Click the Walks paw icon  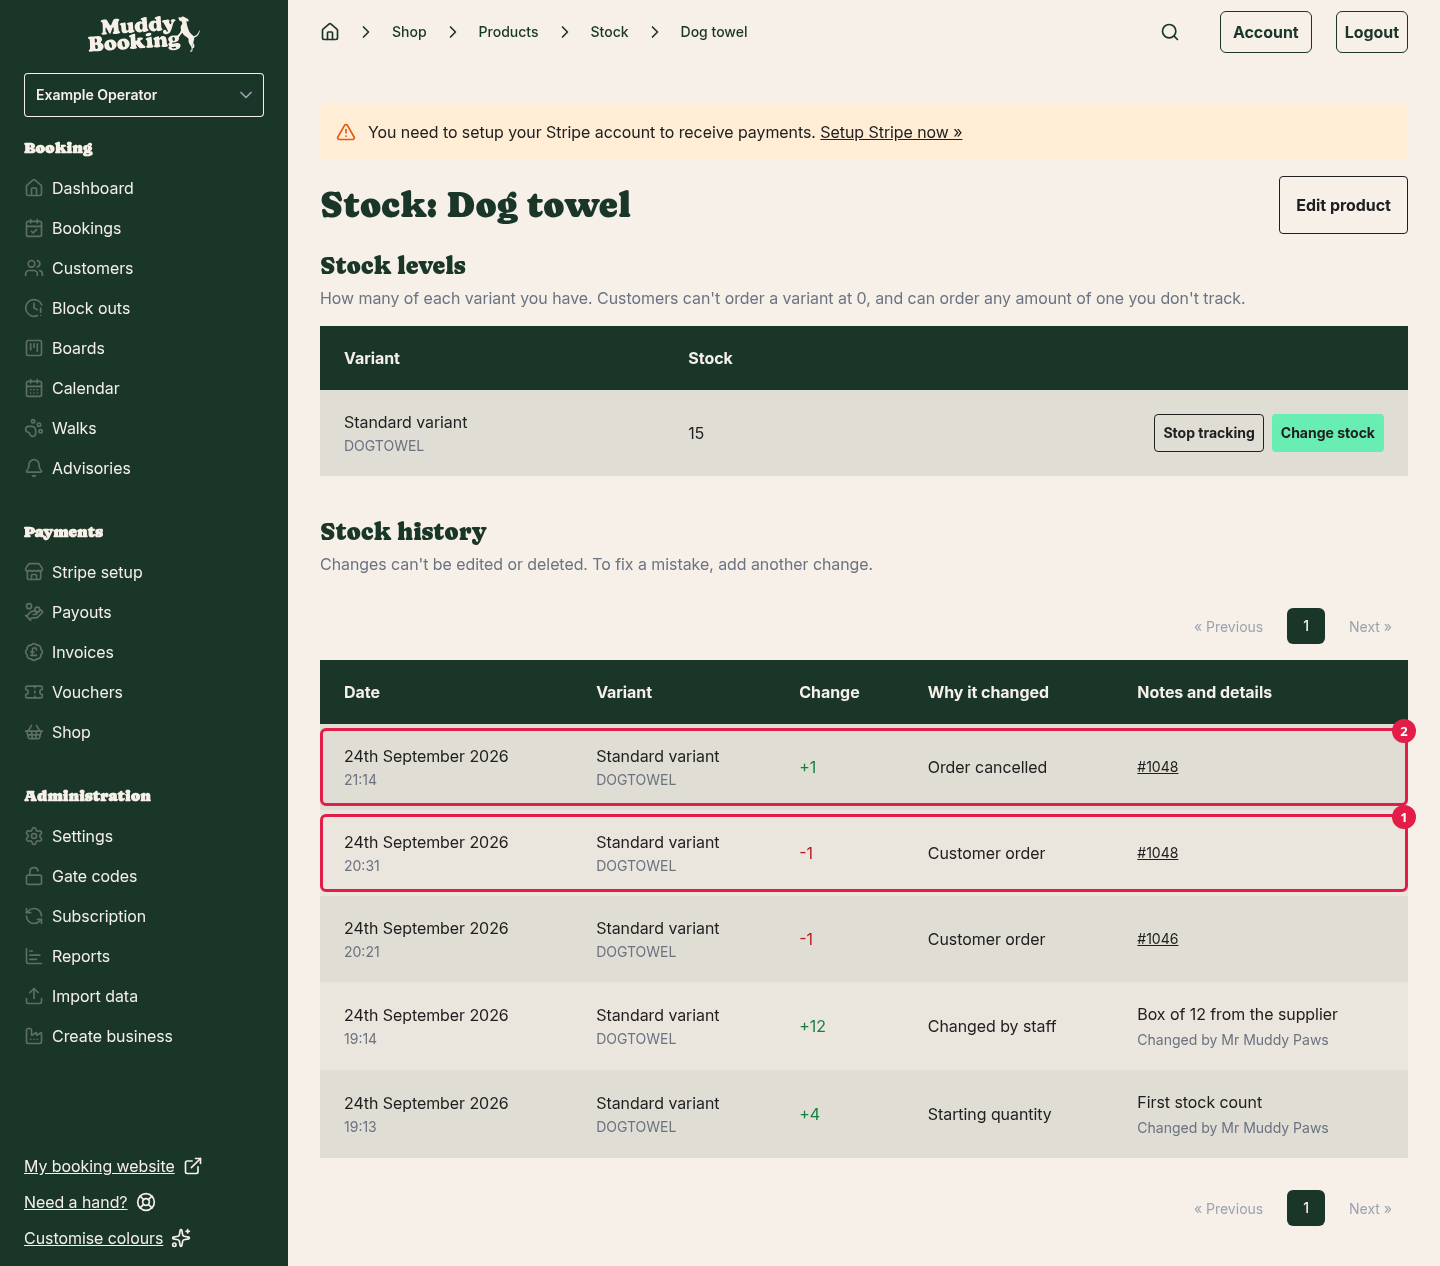click(x=34, y=428)
